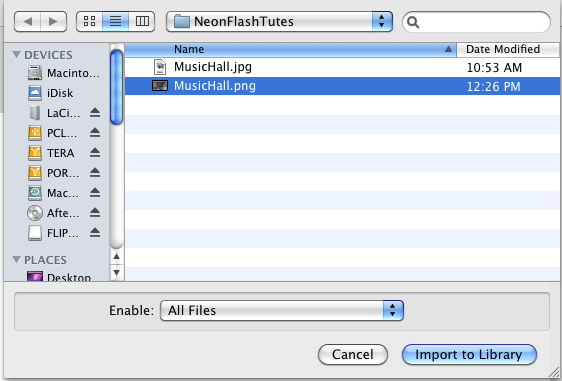This screenshot has height=381, width=562.
Task: Eject the TERA volume
Action: click(x=95, y=153)
